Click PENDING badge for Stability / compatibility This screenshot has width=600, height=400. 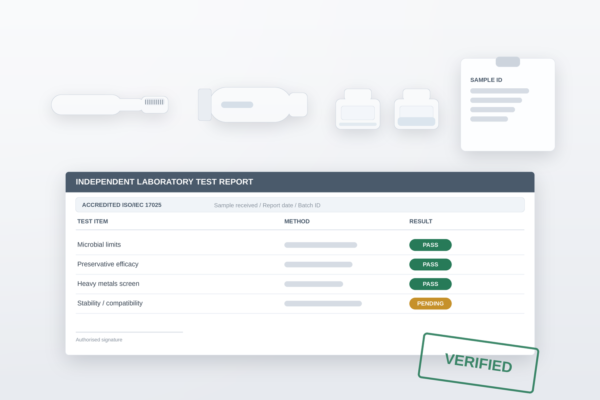click(x=430, y=304)
